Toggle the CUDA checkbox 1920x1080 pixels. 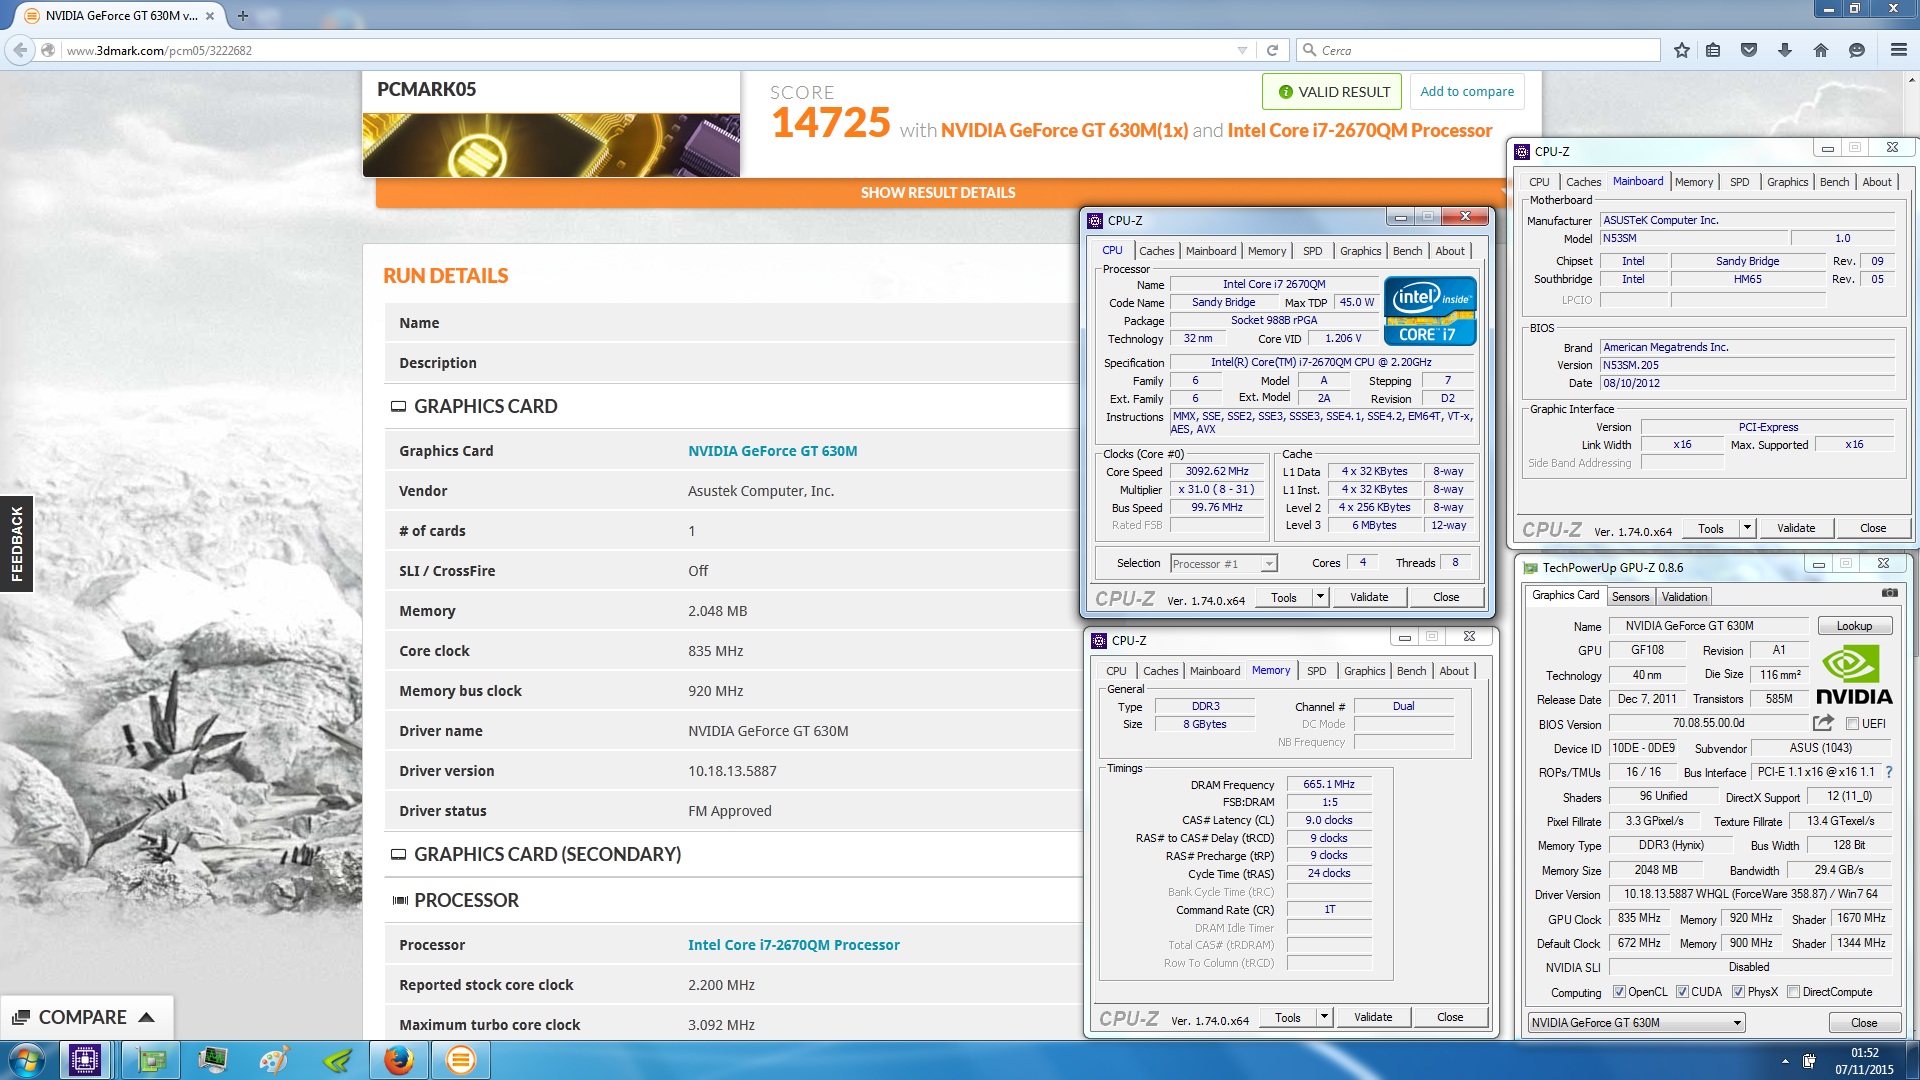coord(1682,992)
